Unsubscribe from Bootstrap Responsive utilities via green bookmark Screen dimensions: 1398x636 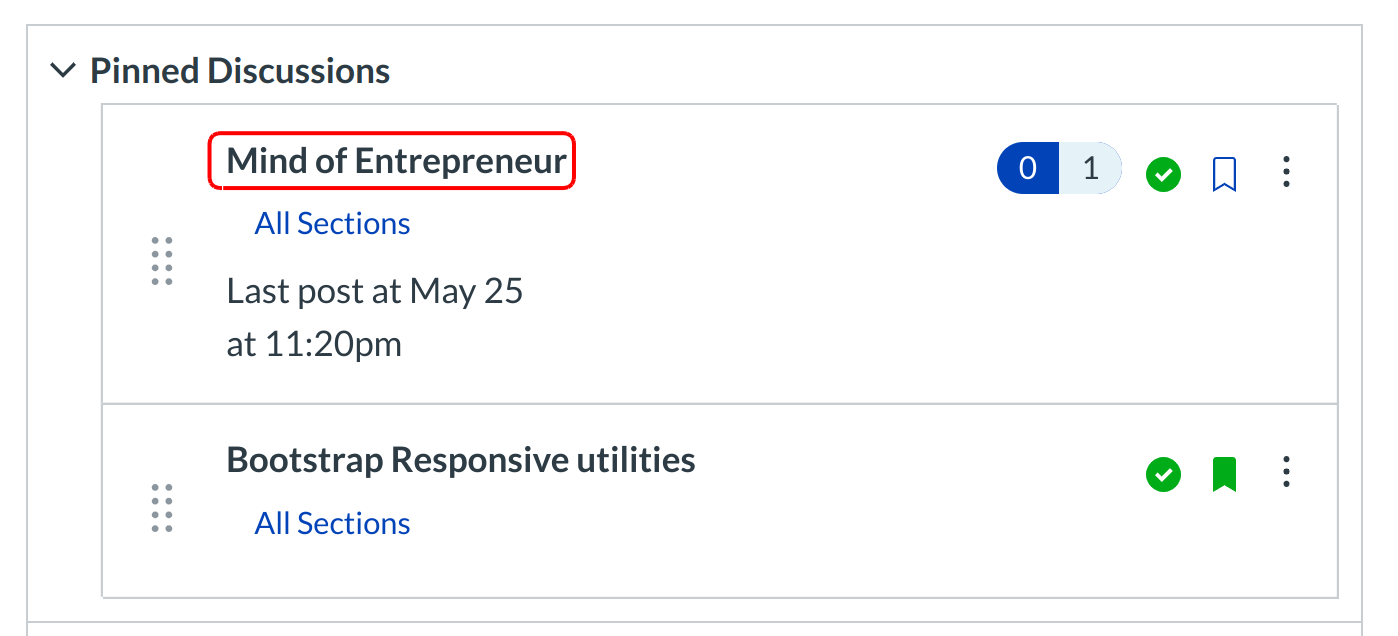[1224, 474]
